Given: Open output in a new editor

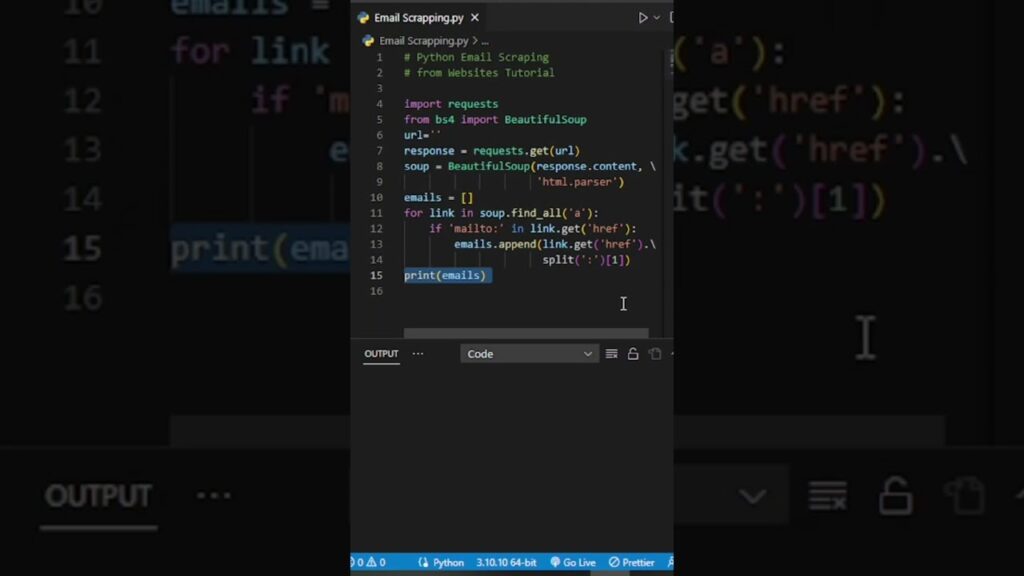Looking at the screenshot, I should (x=655, y=353).
